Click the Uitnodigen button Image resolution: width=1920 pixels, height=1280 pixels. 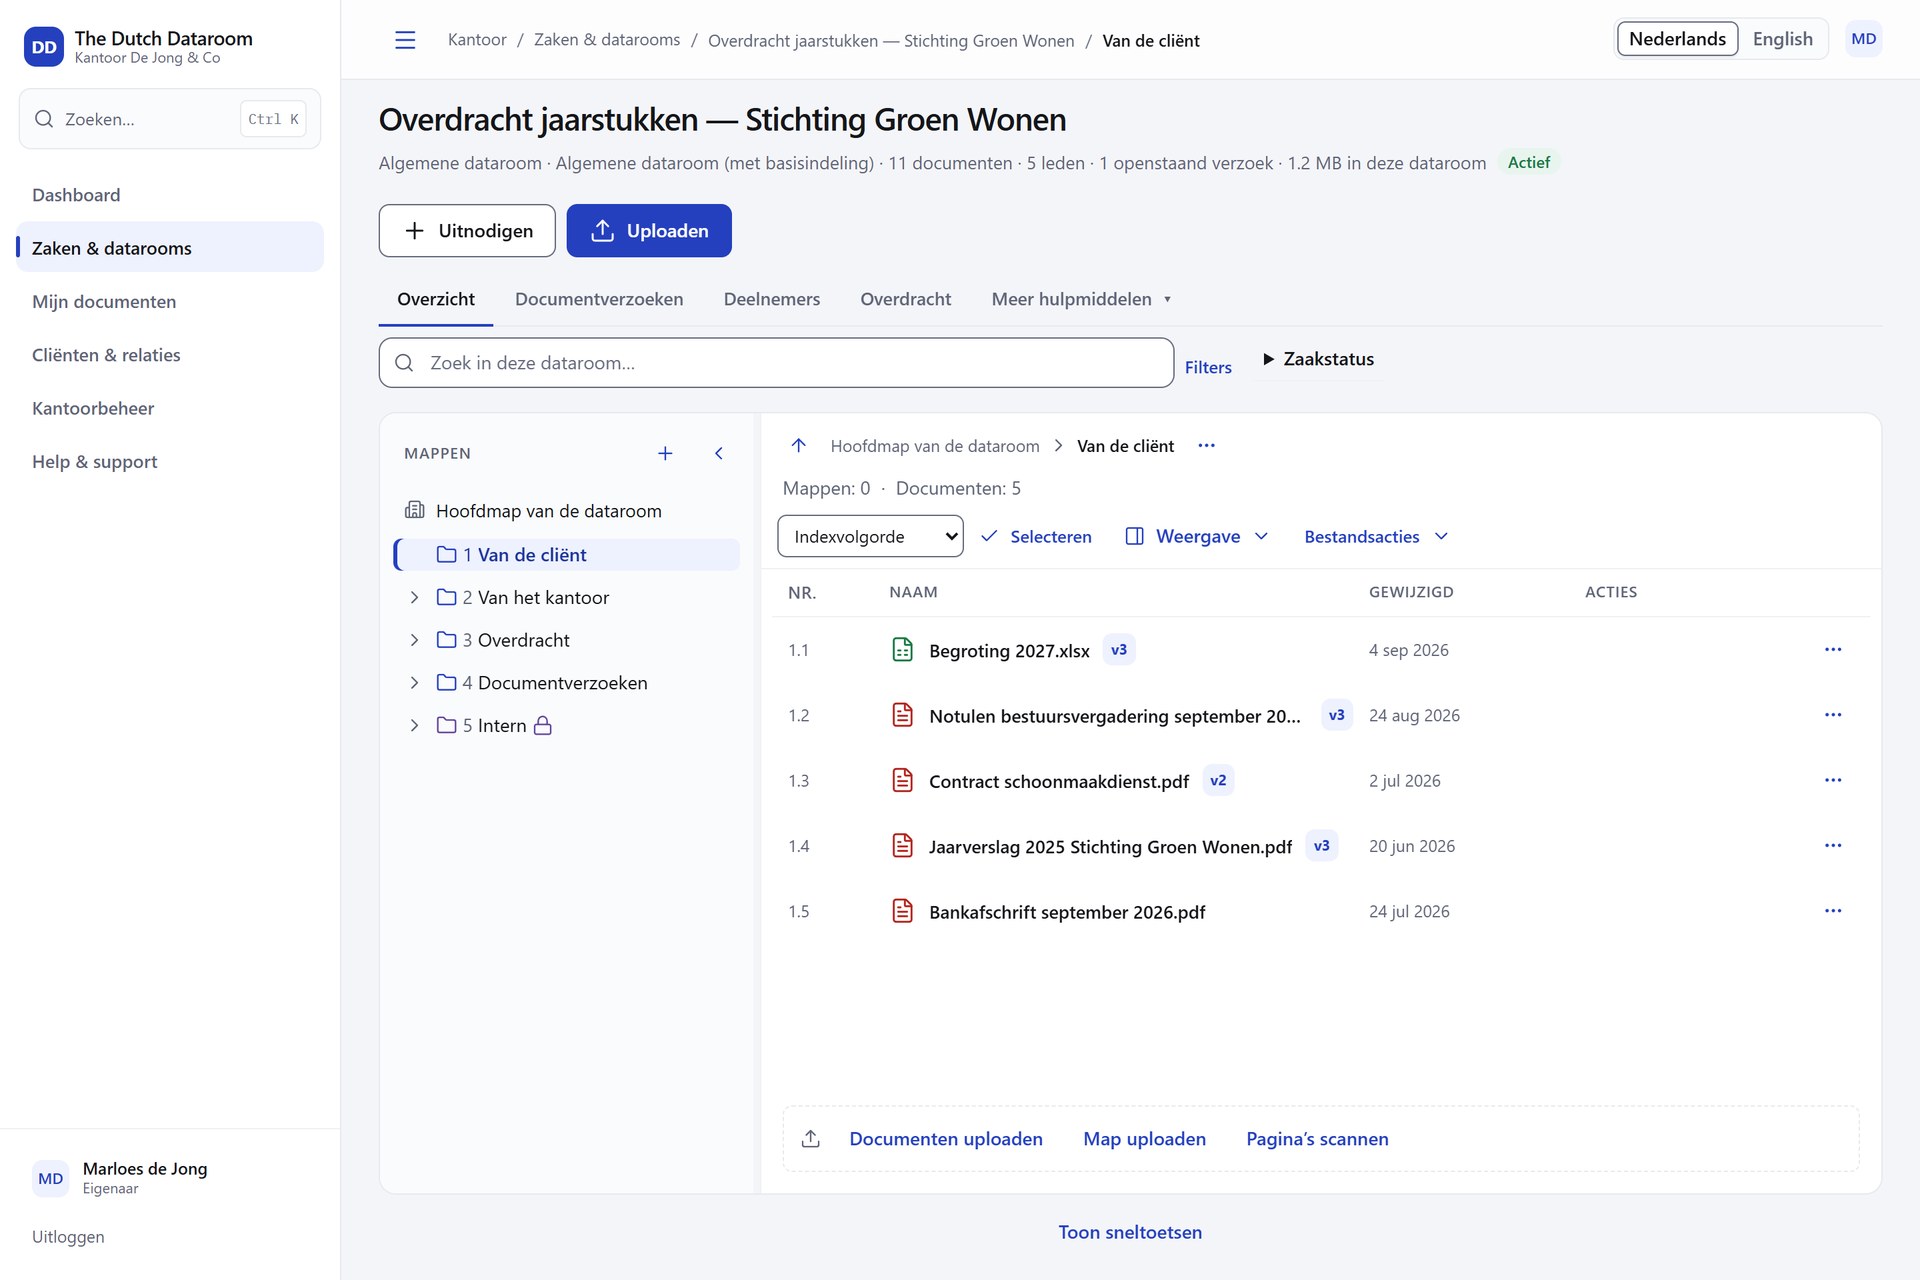tap(467, 231)
